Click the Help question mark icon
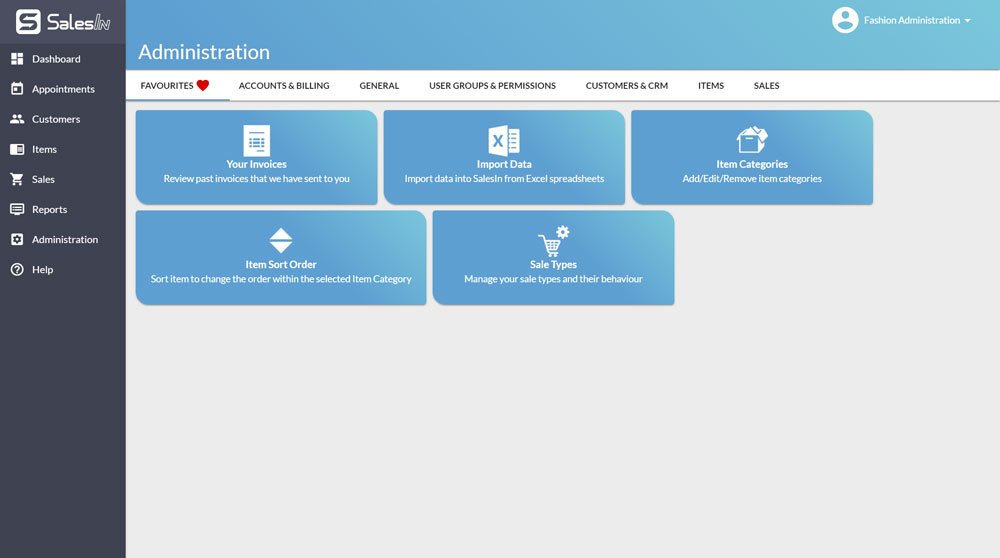The image size is (1000, 558). coord(17,269)
